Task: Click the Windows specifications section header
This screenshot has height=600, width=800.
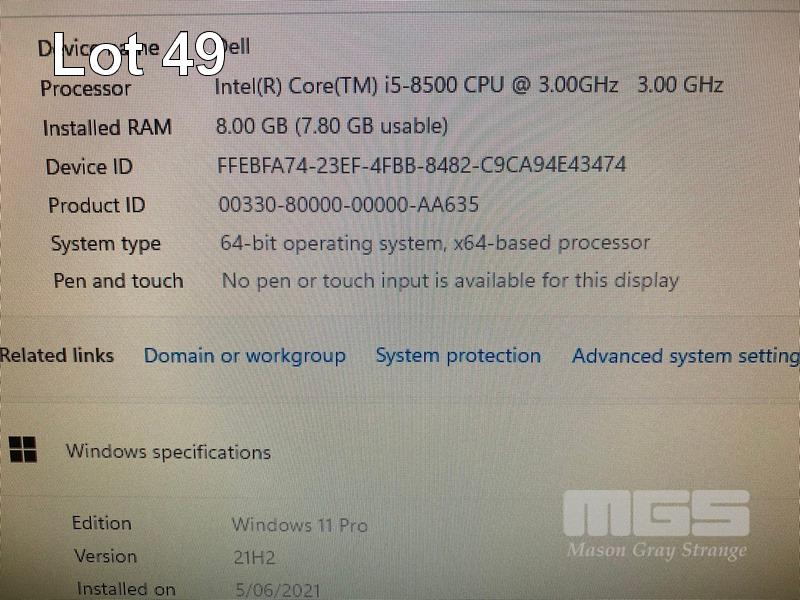Action: pyautogui.click(x=168, y=452)
